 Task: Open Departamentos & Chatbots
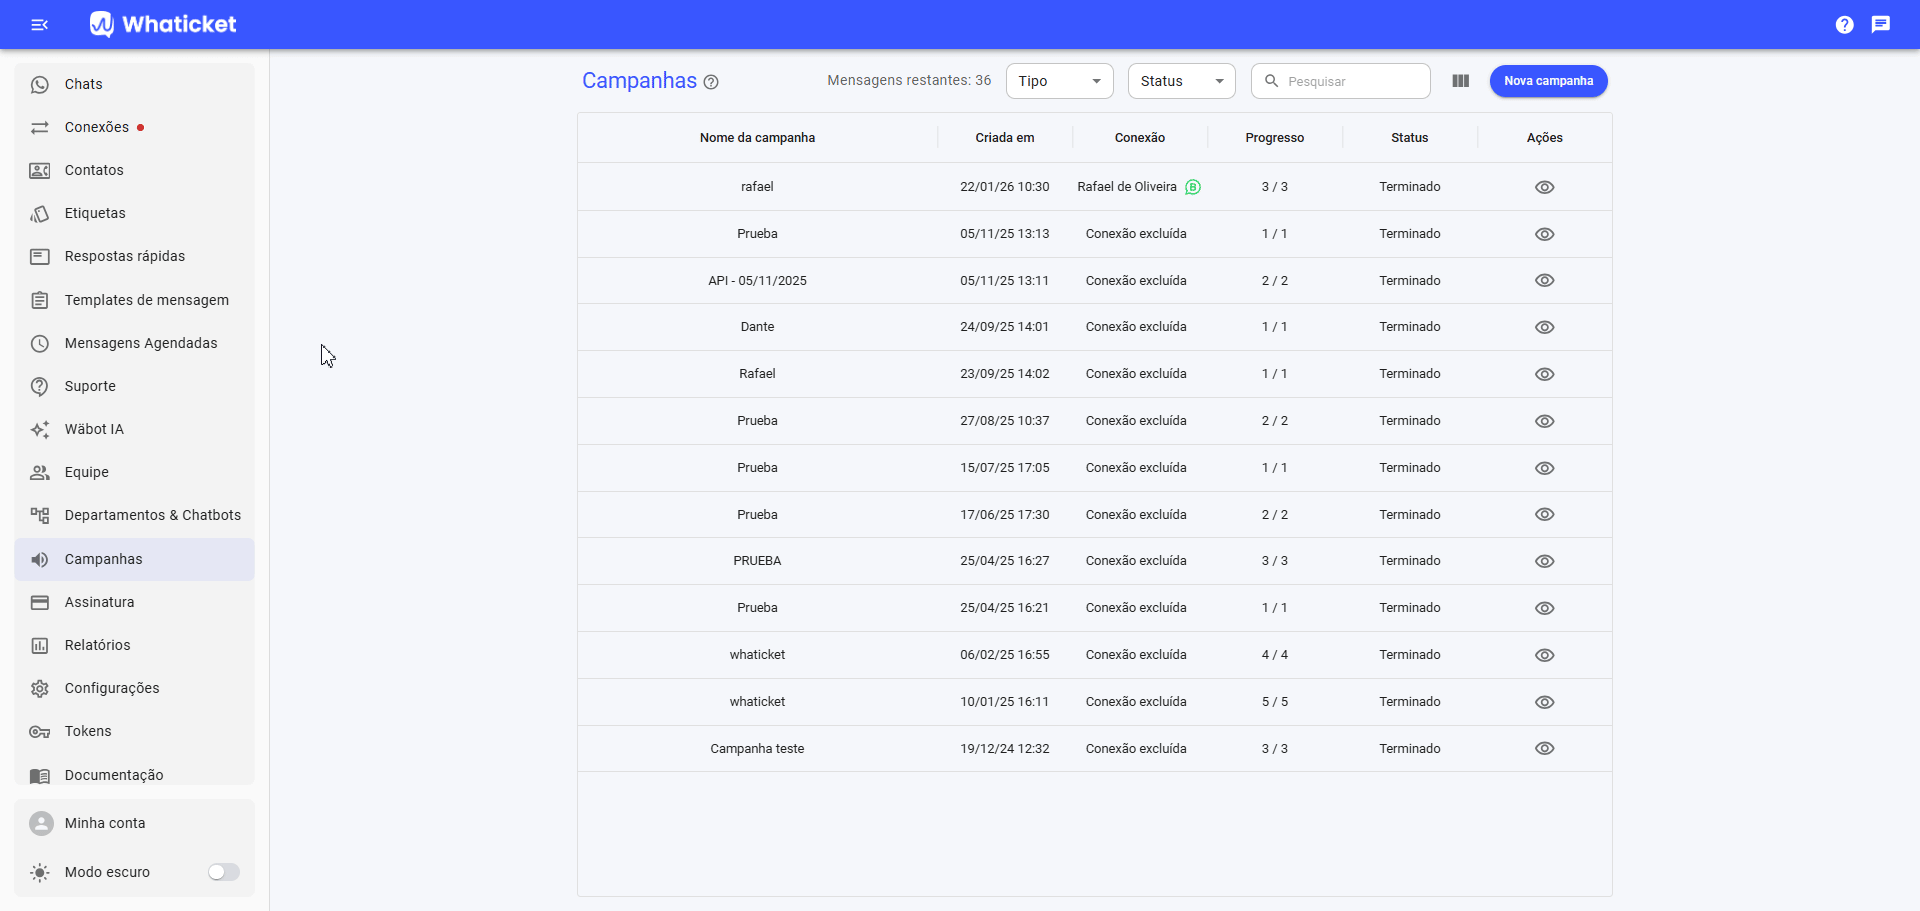point(134,515)
